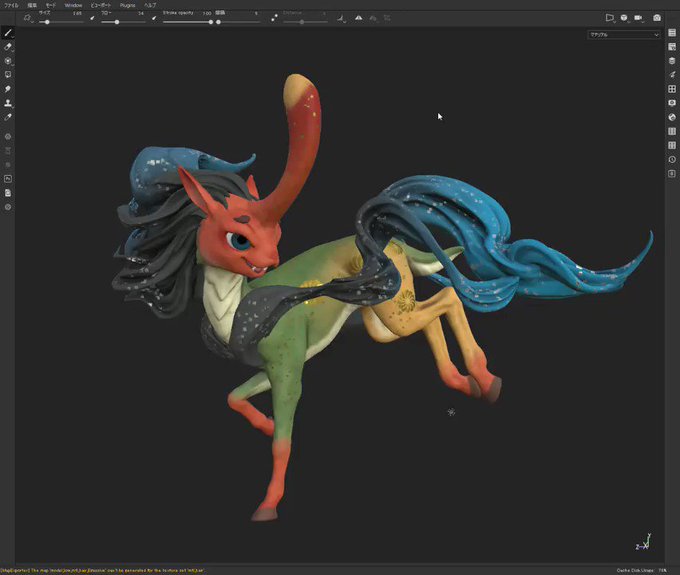Select the Smudge tool
Image resolution: width=680 pixels, height=575 pixels.
click(x=8, y=89)
